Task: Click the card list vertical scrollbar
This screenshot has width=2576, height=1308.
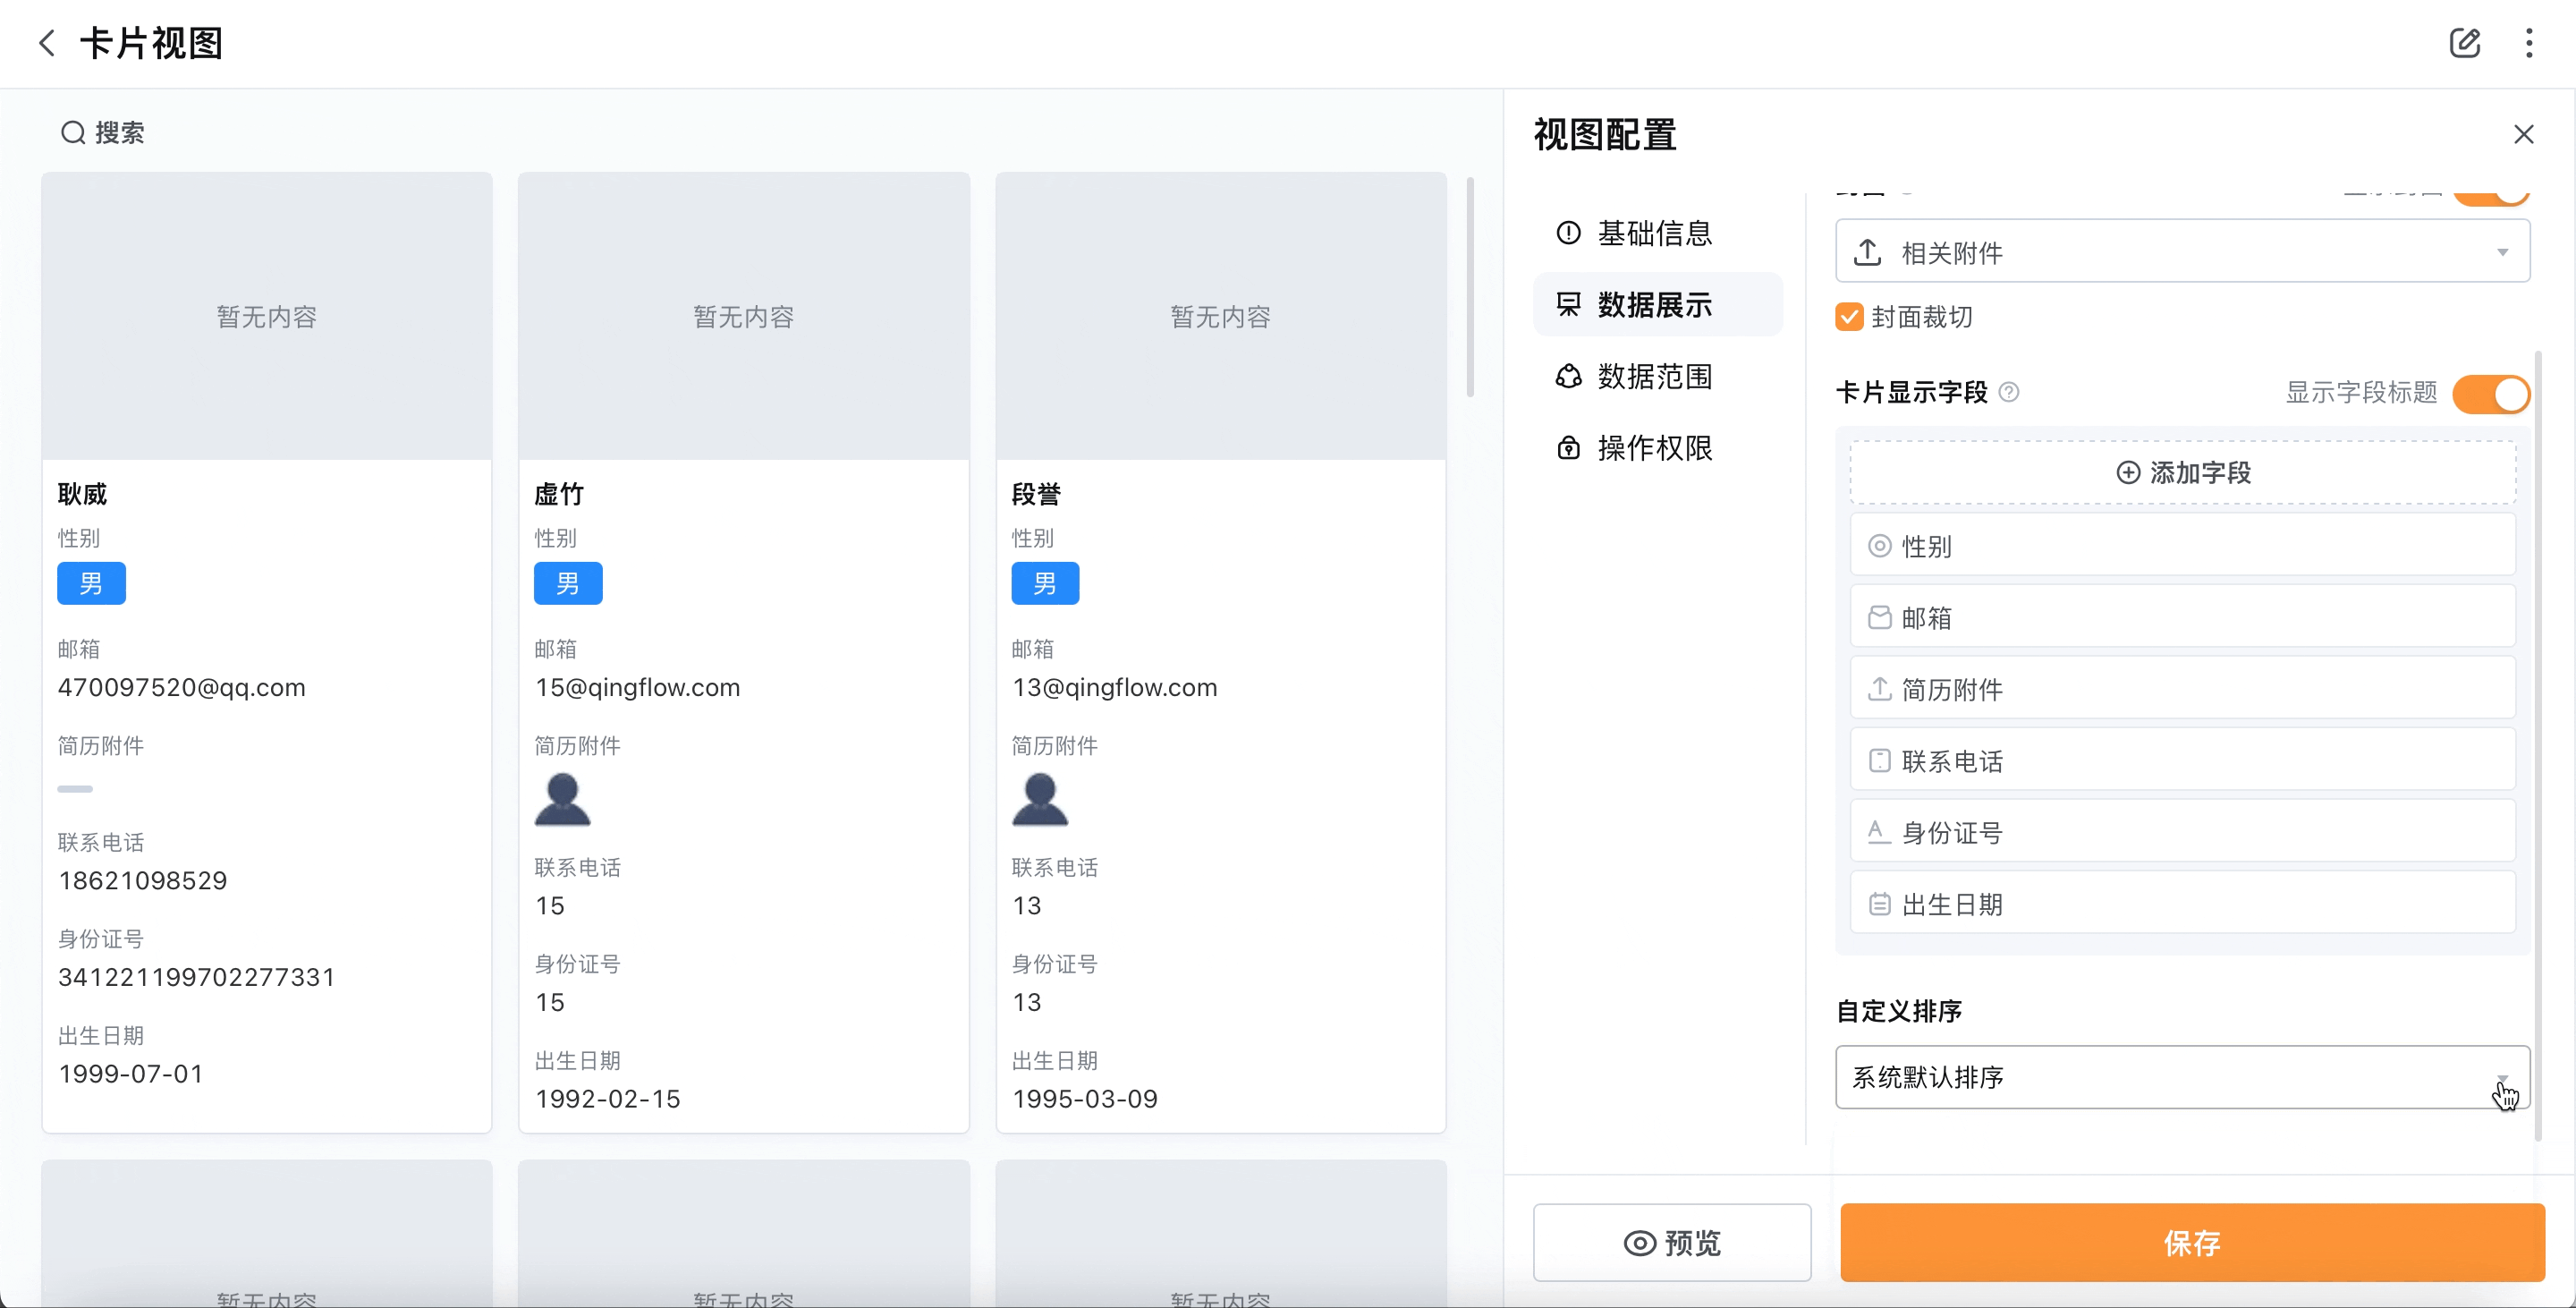Action: click(1470, 287)
